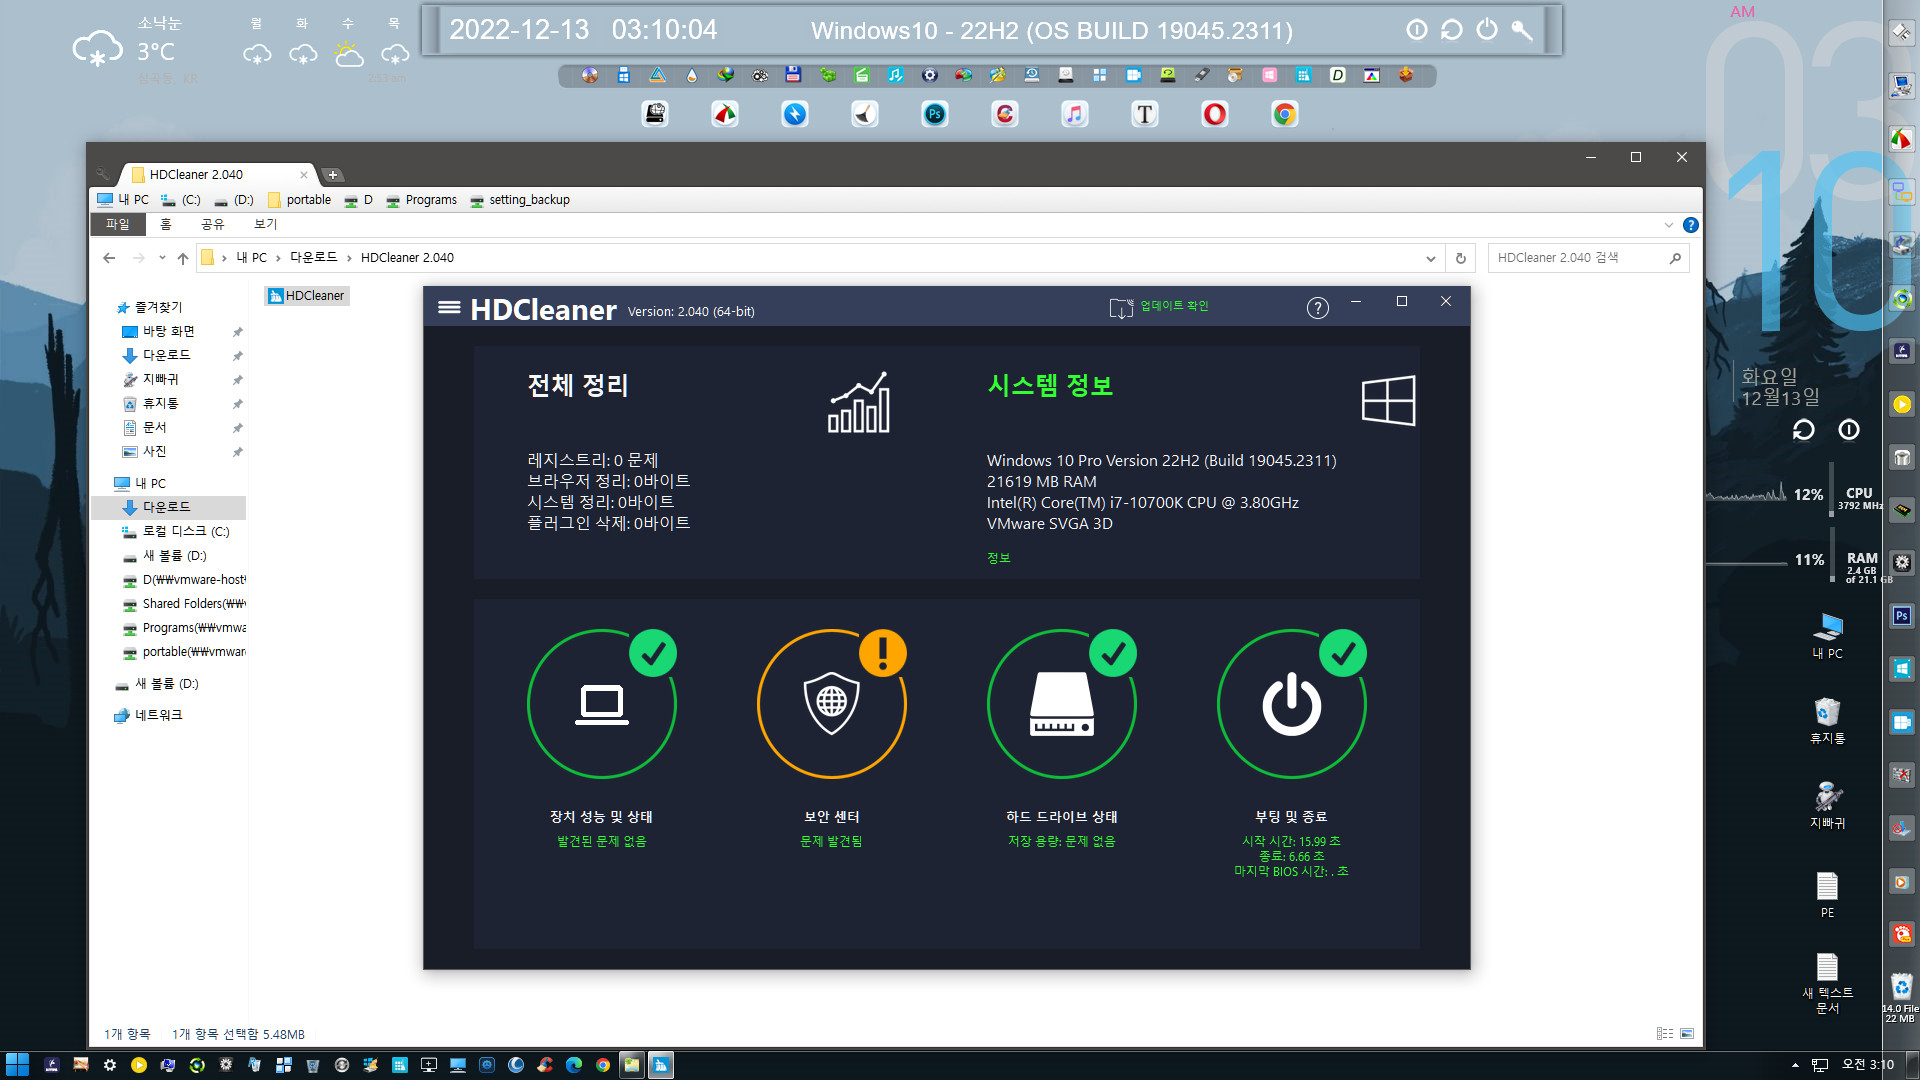This screenshot has width=1920, height=1080.
Task: Close the 'HDCleaner 2.040' Explorer tab
Action: tap(304, 175)
